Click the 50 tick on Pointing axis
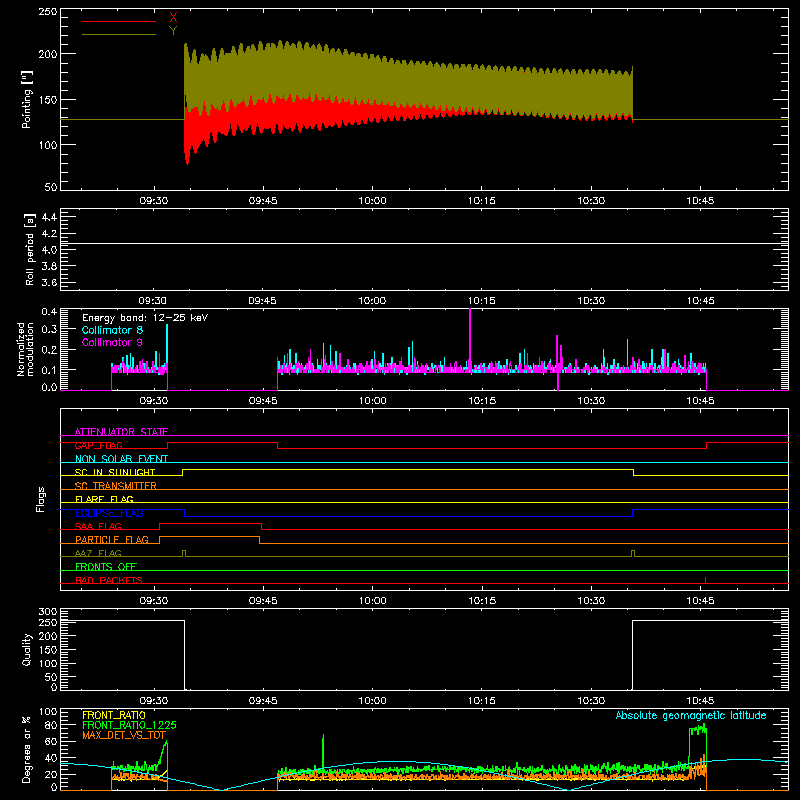800x800 pixels. coord(51,187)
